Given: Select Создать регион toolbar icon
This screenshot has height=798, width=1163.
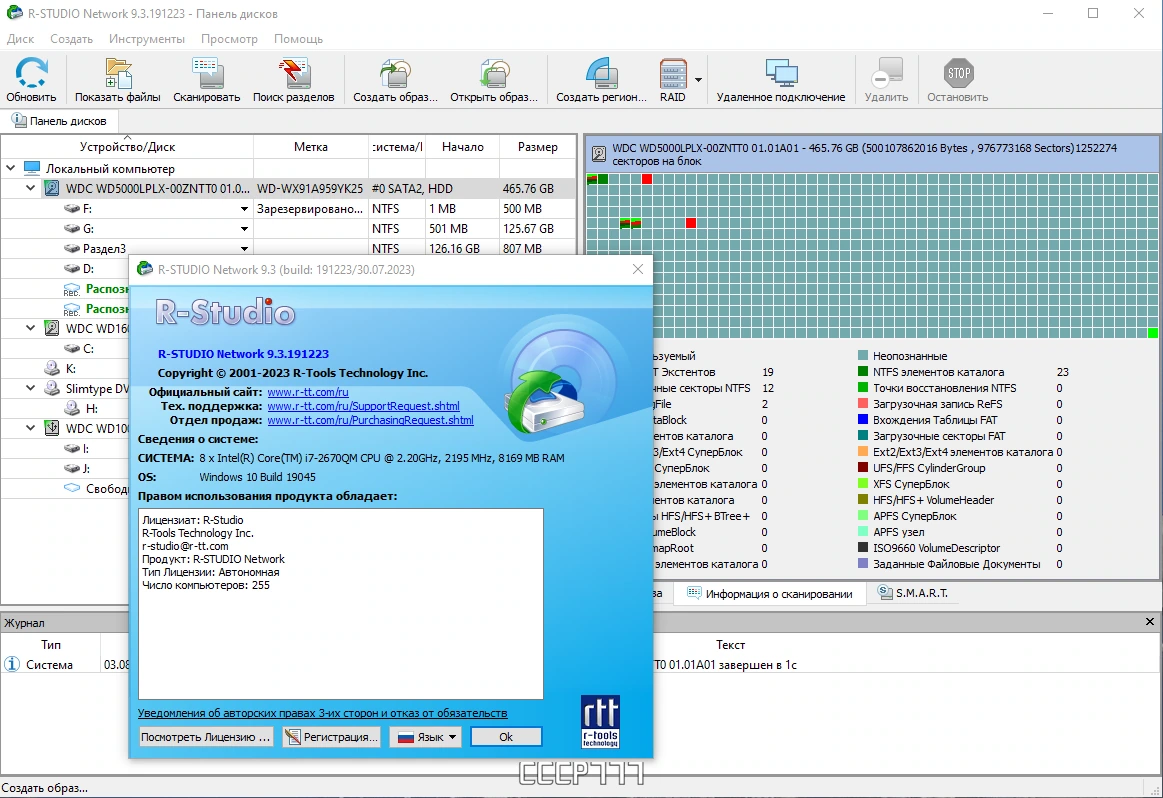Looking at the screenshot, I should (602, 73).
